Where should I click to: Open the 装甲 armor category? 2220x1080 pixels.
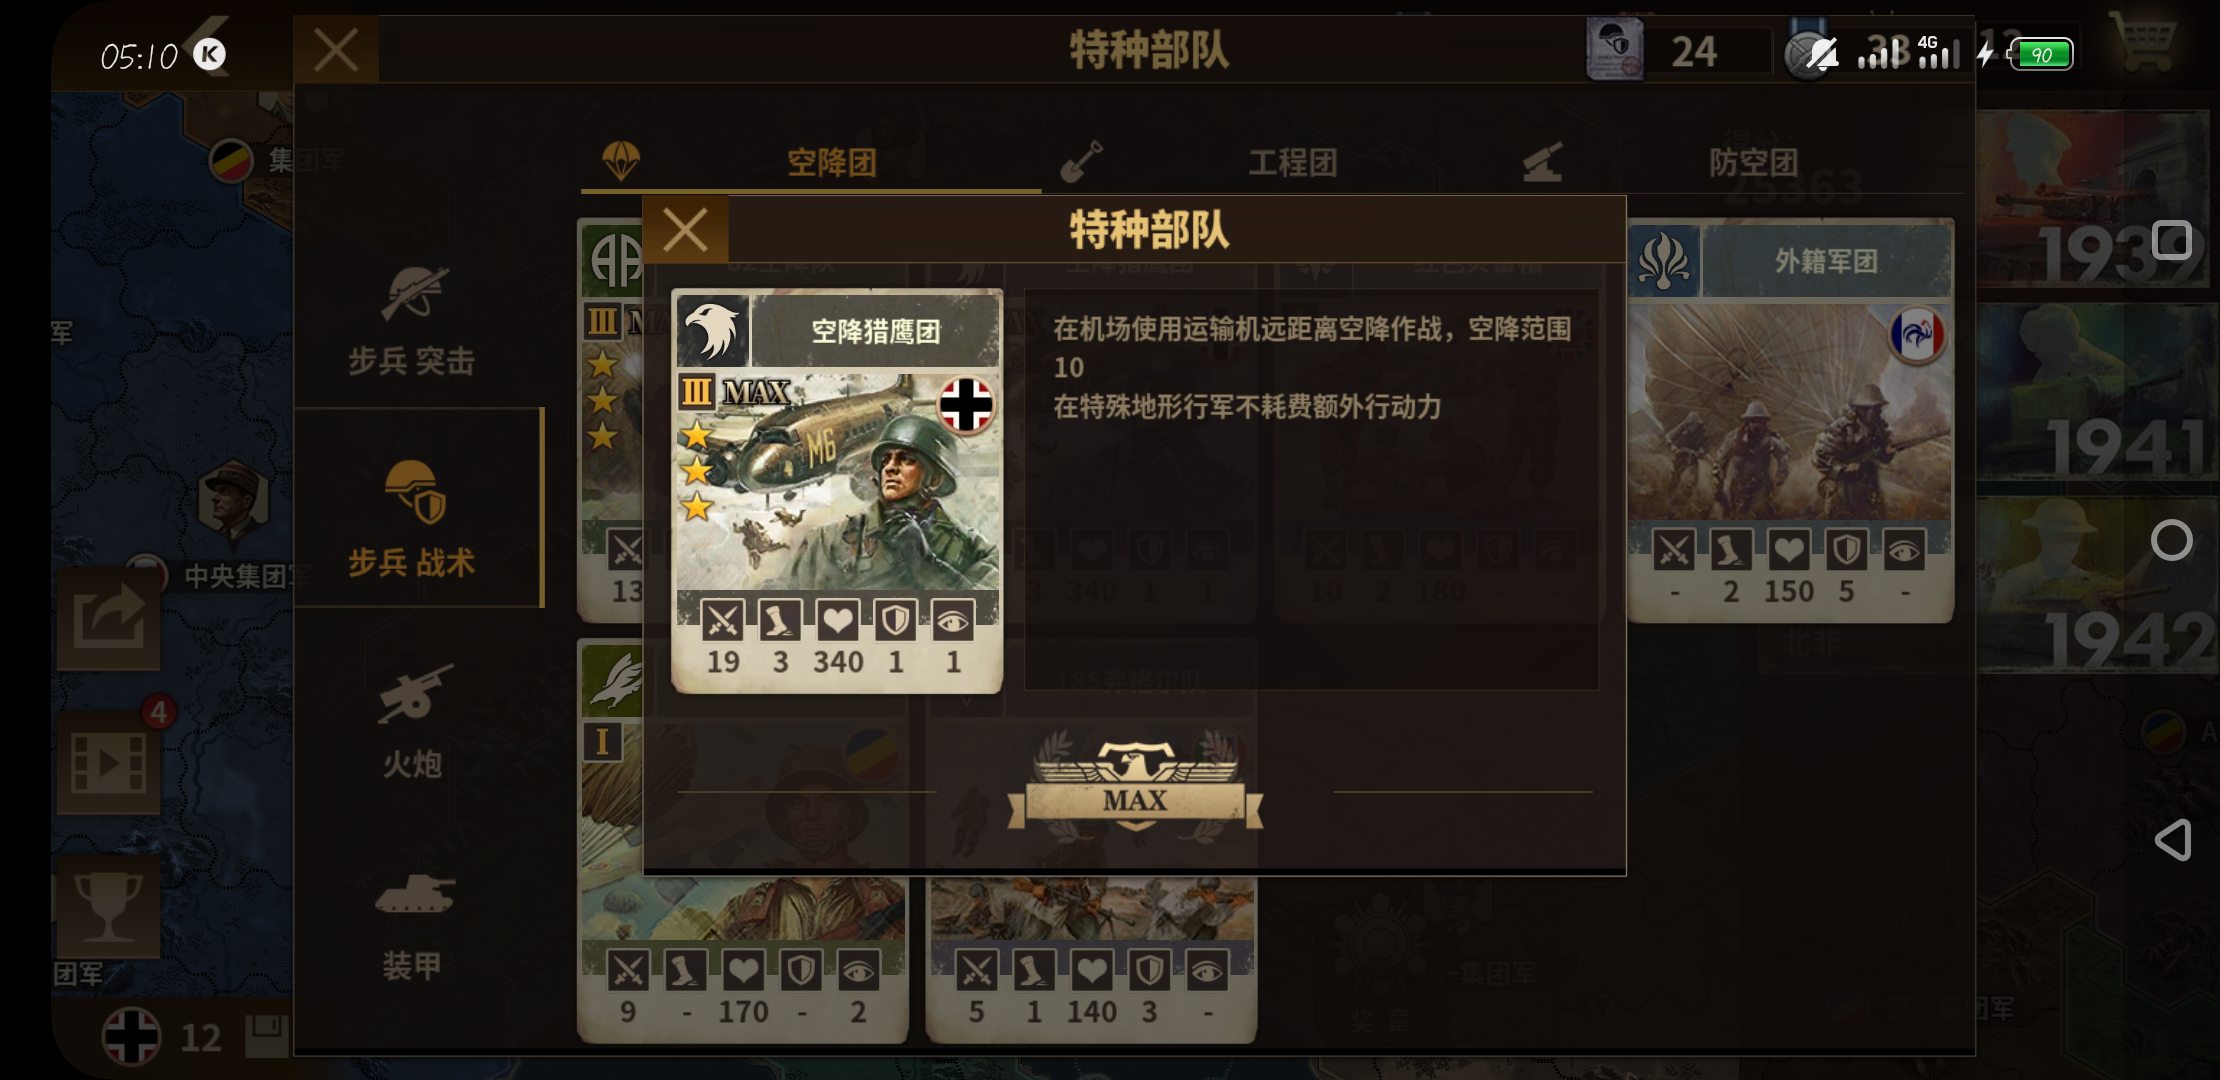coord(412,925)
